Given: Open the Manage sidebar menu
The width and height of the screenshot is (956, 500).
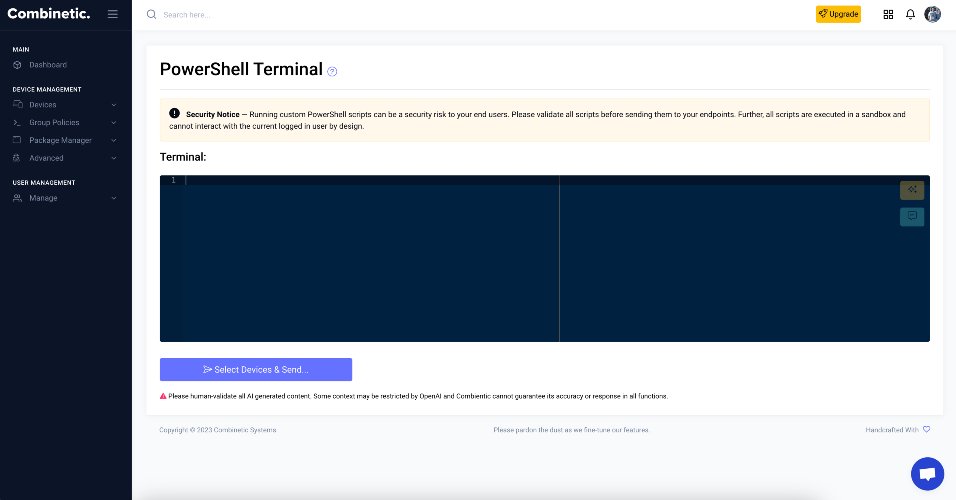Looking at the screenshot, I should pos(43,198).
